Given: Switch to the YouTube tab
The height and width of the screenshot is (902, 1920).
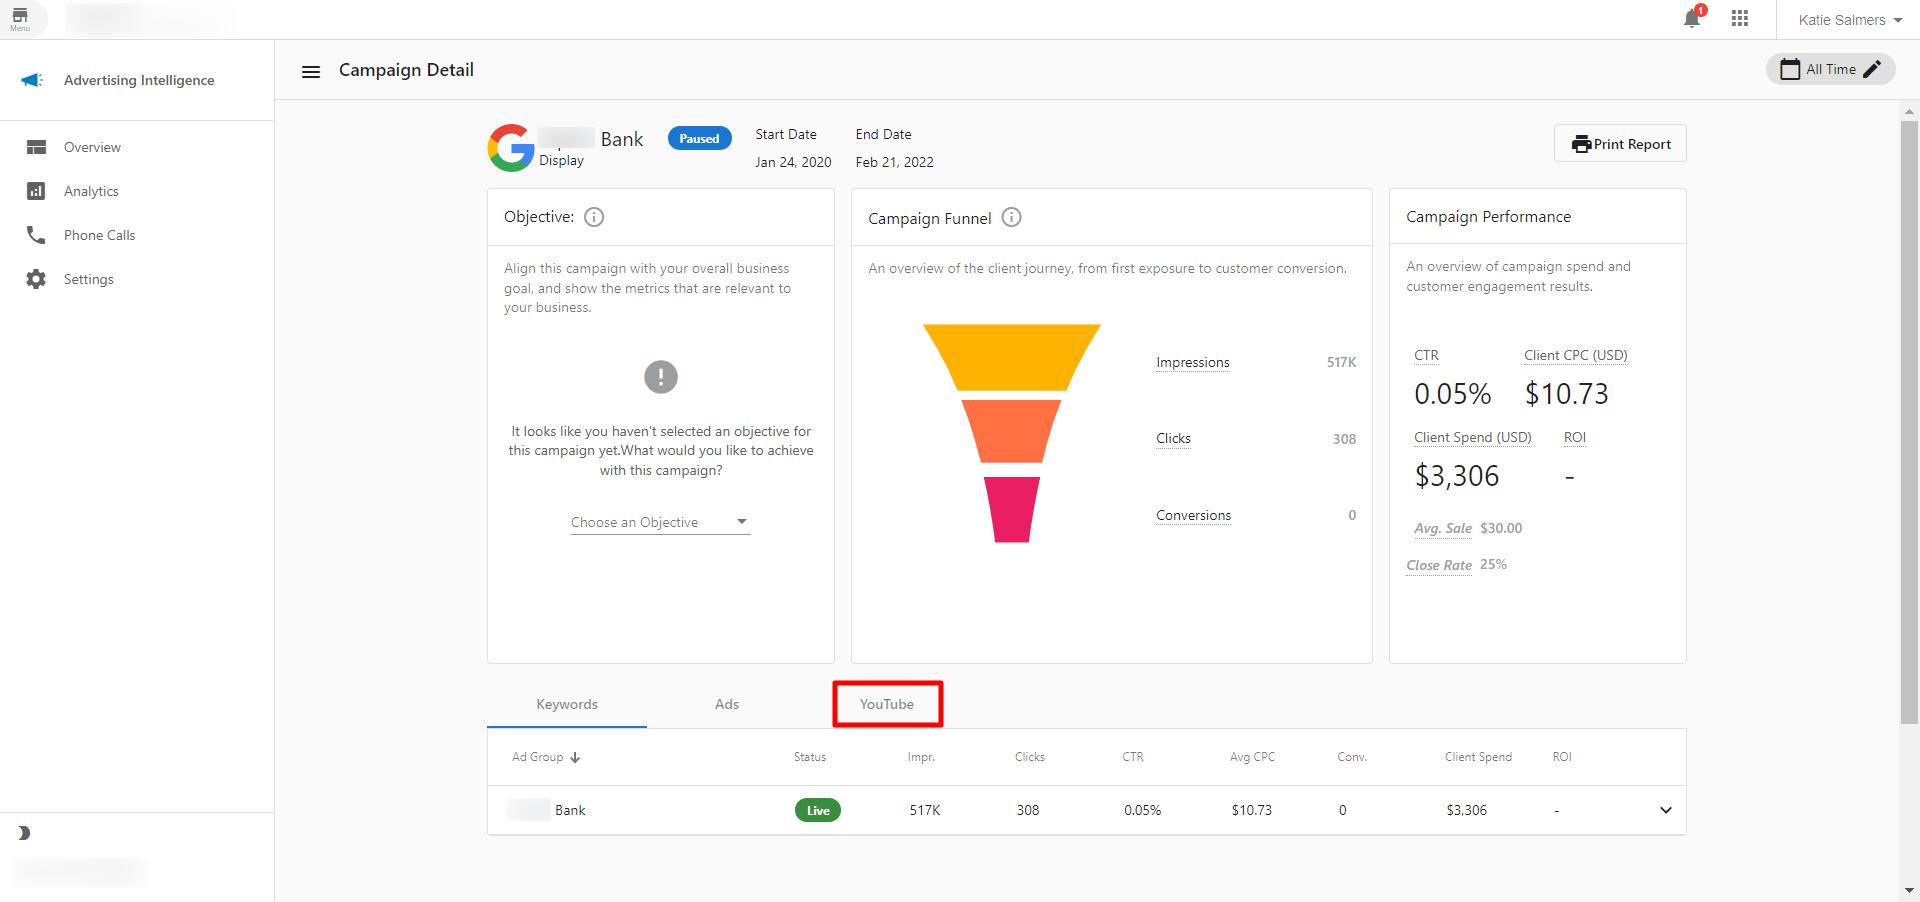Looking at the screenshot, I should [887, 704].
